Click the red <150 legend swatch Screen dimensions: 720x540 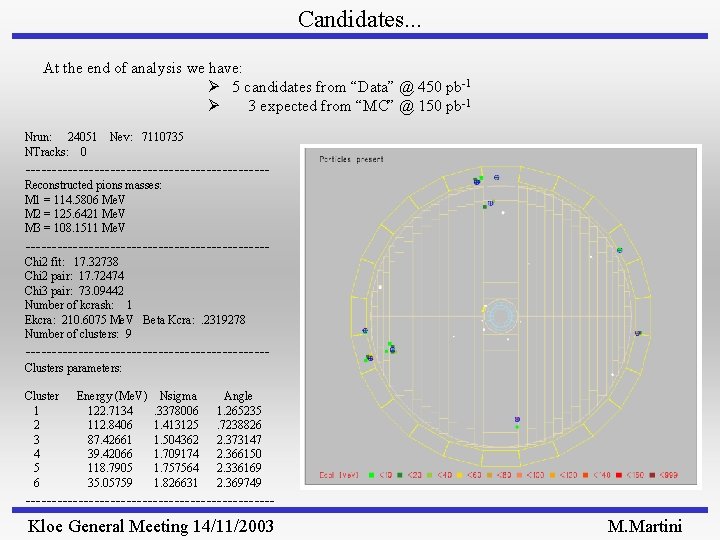[619, 475]
